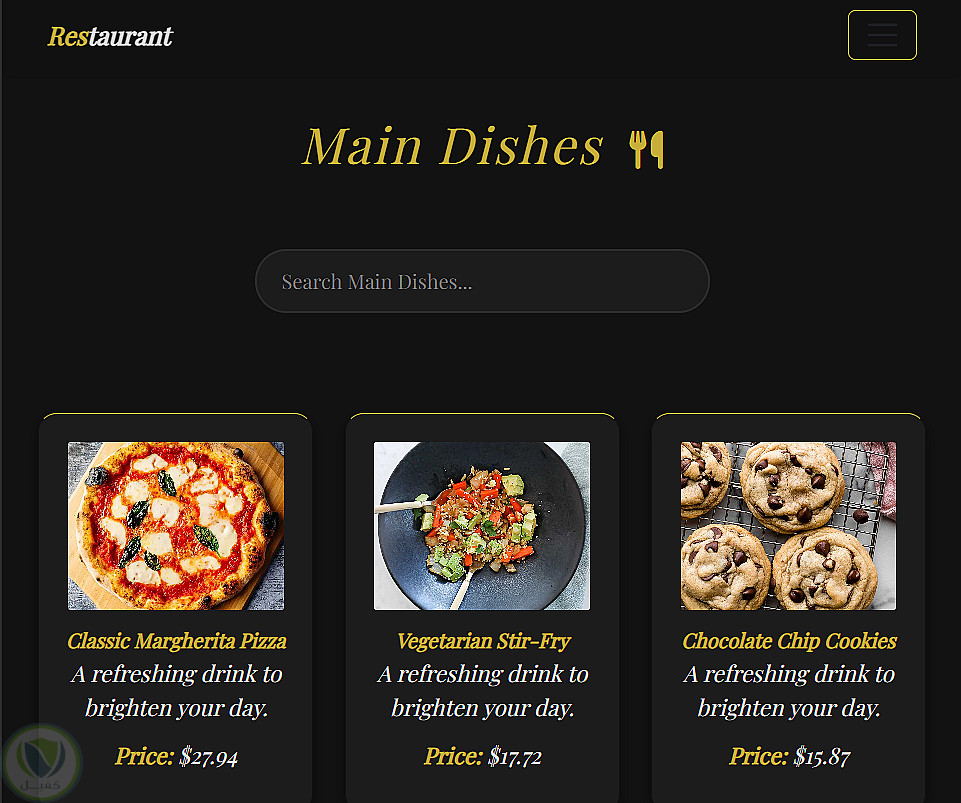
Task: Click the pizza card description text
Action: 177,691
